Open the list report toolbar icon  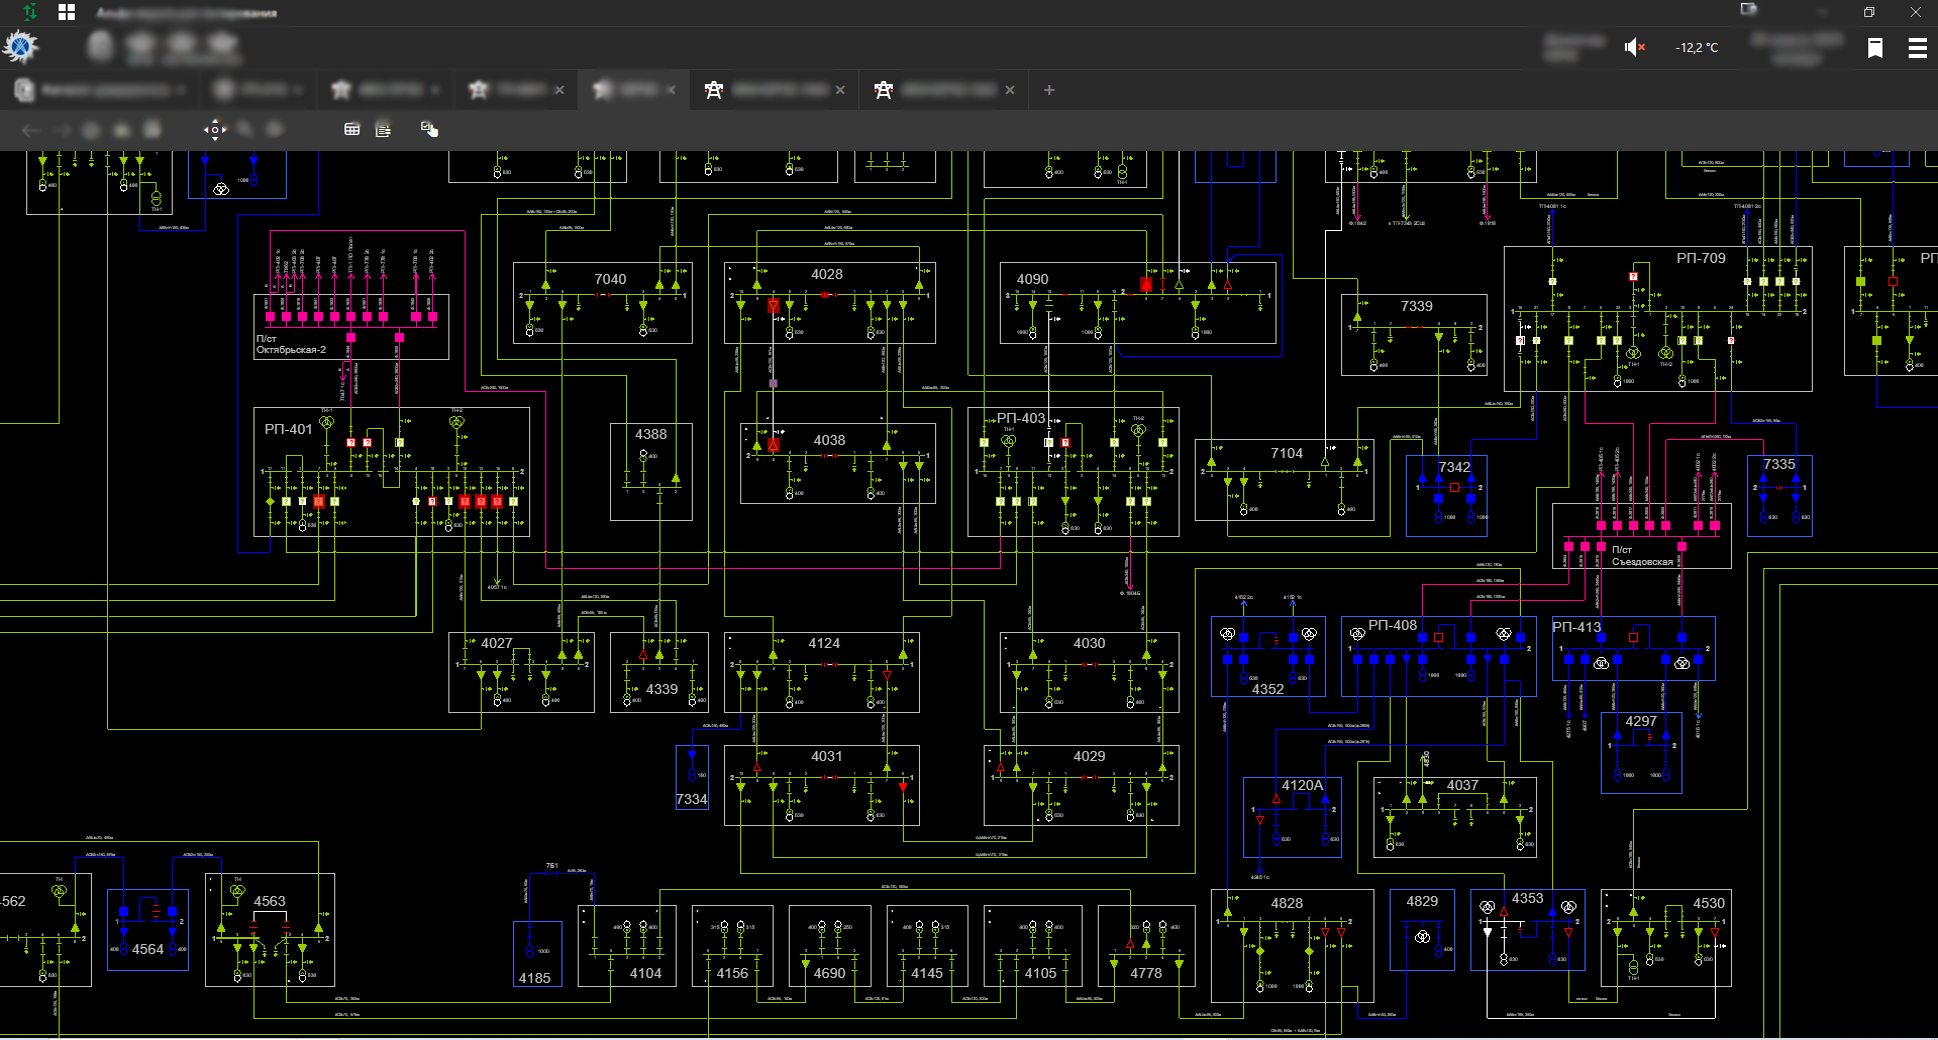(383, 129)
